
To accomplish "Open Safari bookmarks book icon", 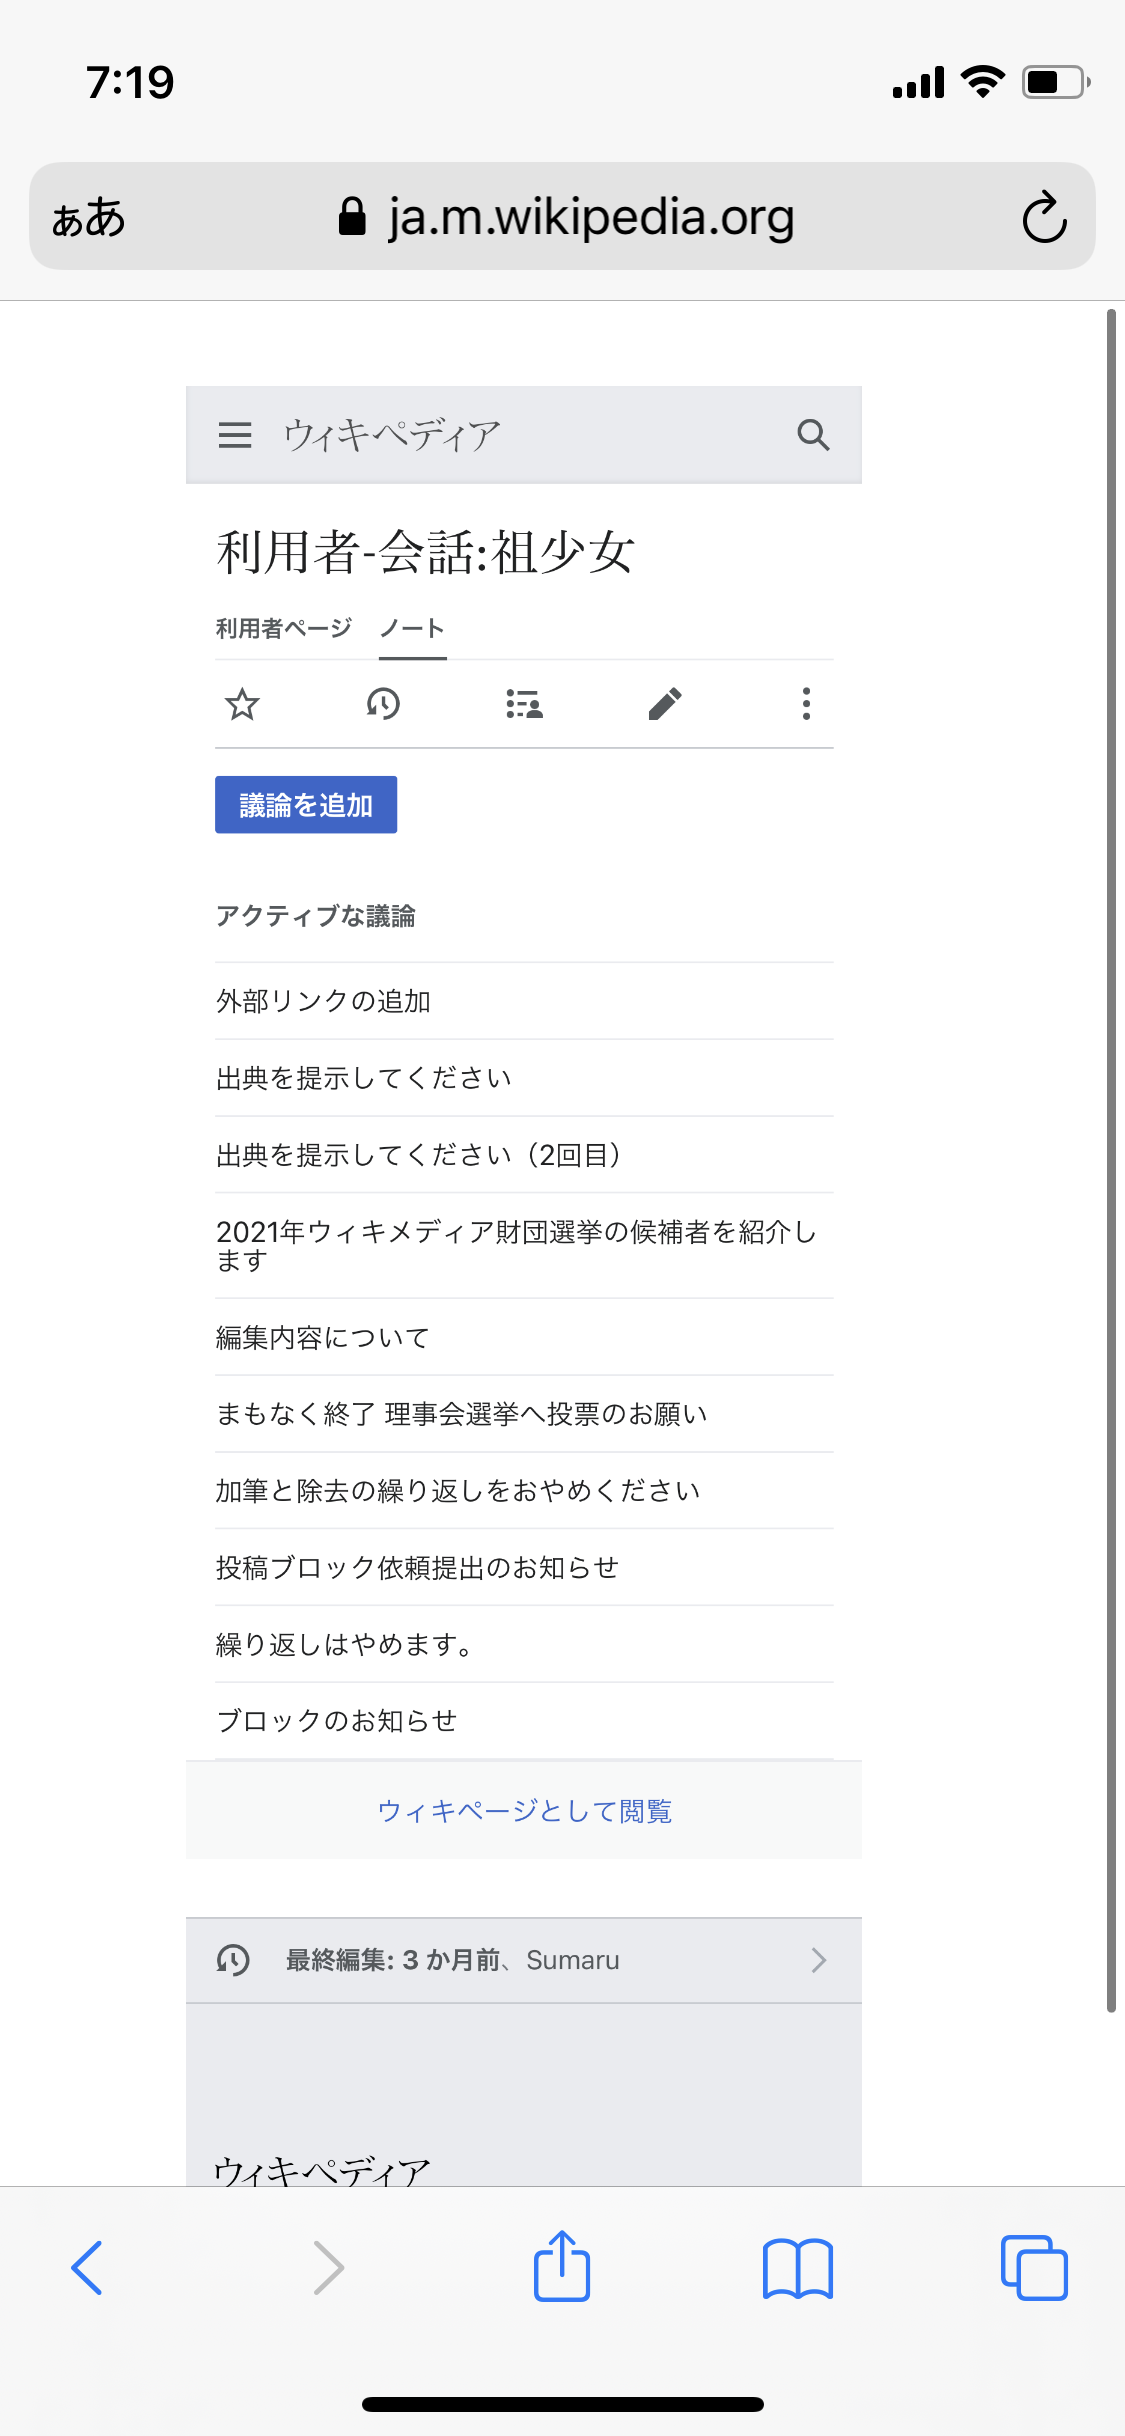I will [x=797, y=2267].
